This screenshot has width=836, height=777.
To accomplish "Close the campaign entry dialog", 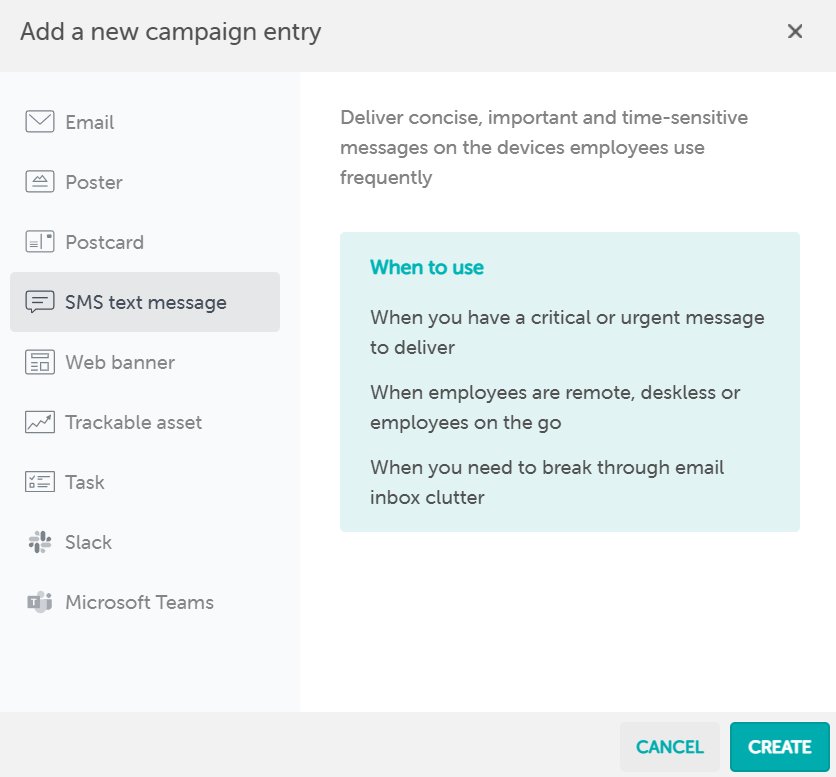I will (x=795, y=31).
